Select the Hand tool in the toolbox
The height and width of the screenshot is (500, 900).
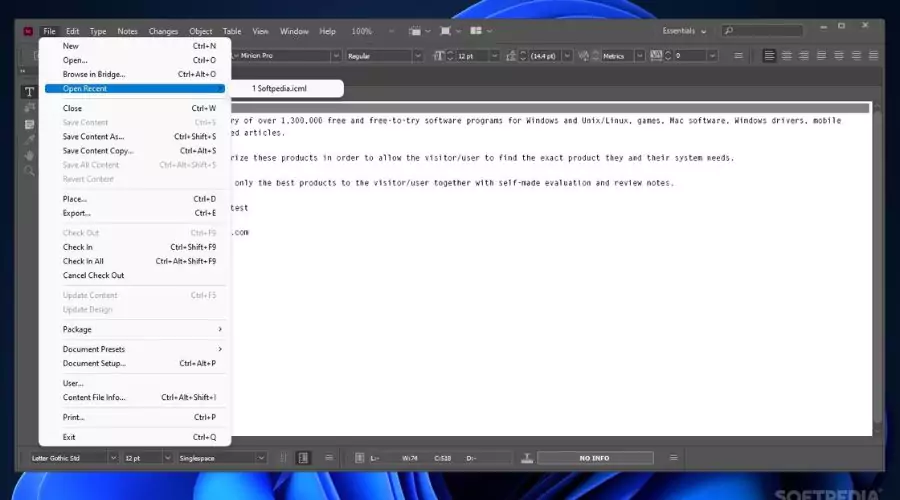click(x=29, y=156)
